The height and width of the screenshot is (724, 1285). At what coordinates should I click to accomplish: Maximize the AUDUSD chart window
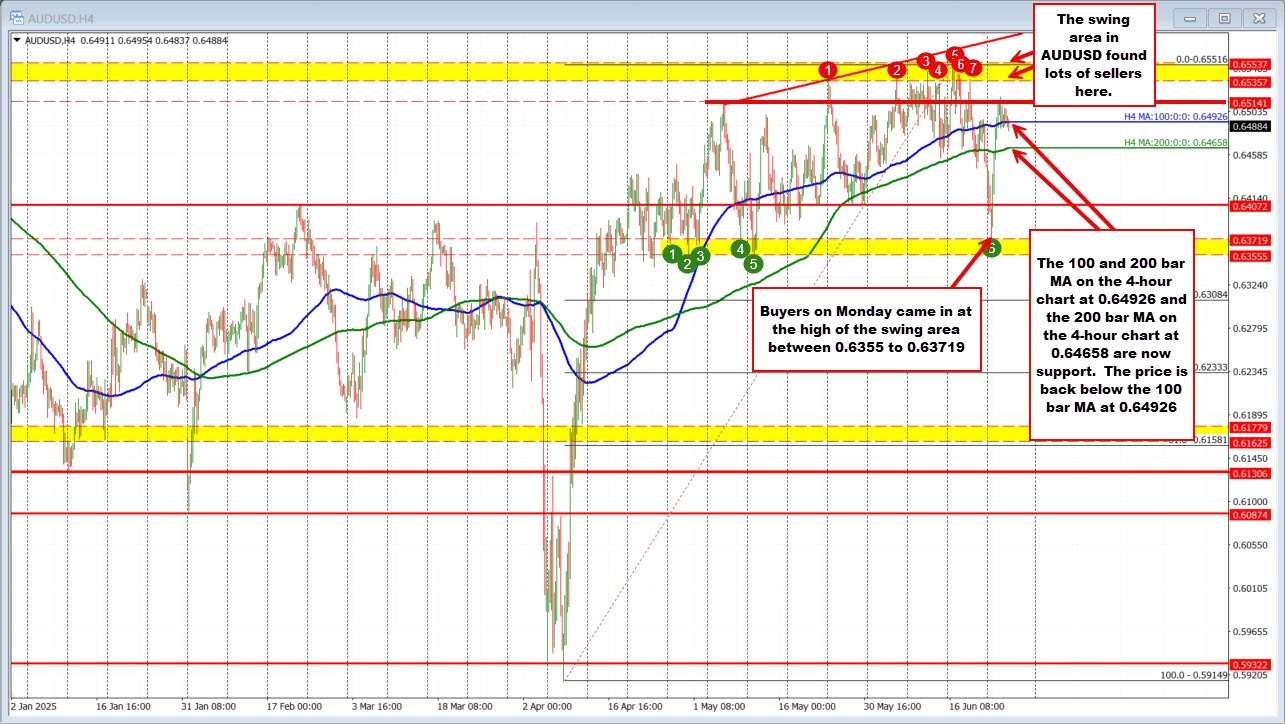pos(1223,18)
